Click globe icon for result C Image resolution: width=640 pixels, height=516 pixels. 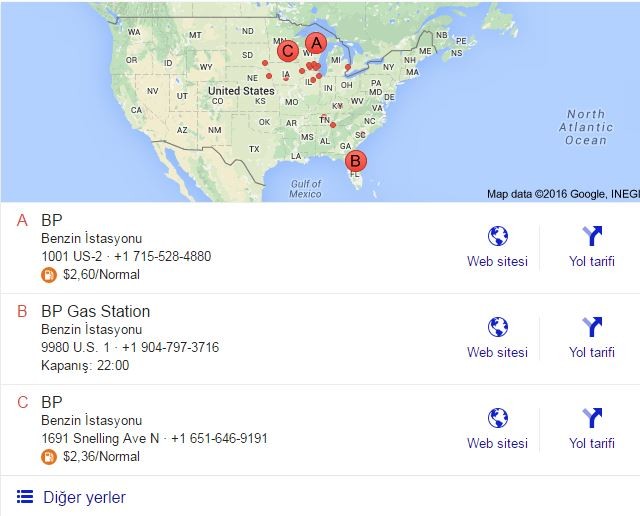click(498, 418)
